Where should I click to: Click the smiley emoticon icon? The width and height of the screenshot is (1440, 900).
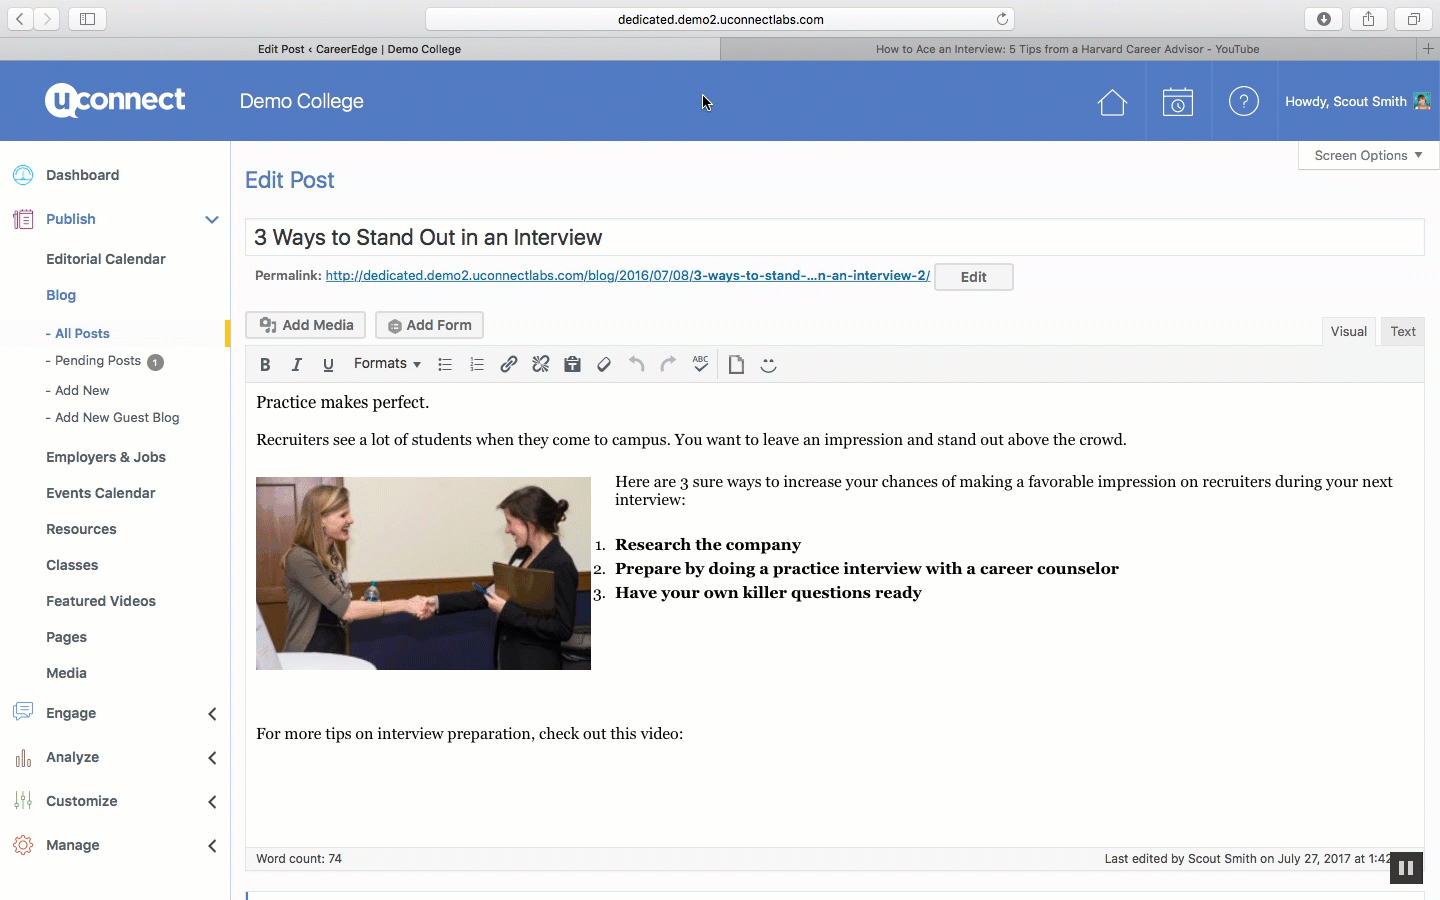click(768, 365)
